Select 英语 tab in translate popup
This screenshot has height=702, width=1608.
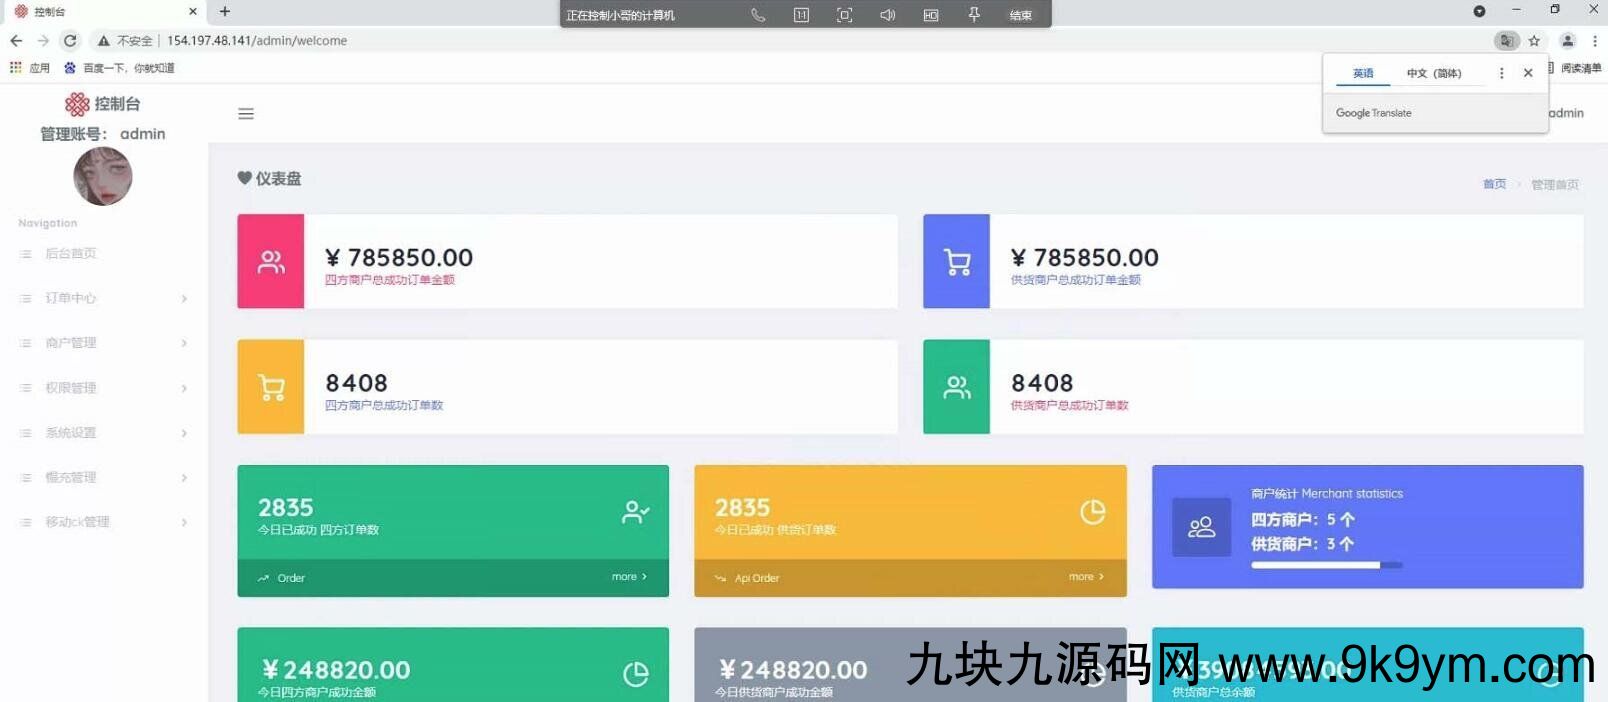tap(1363, 73)
